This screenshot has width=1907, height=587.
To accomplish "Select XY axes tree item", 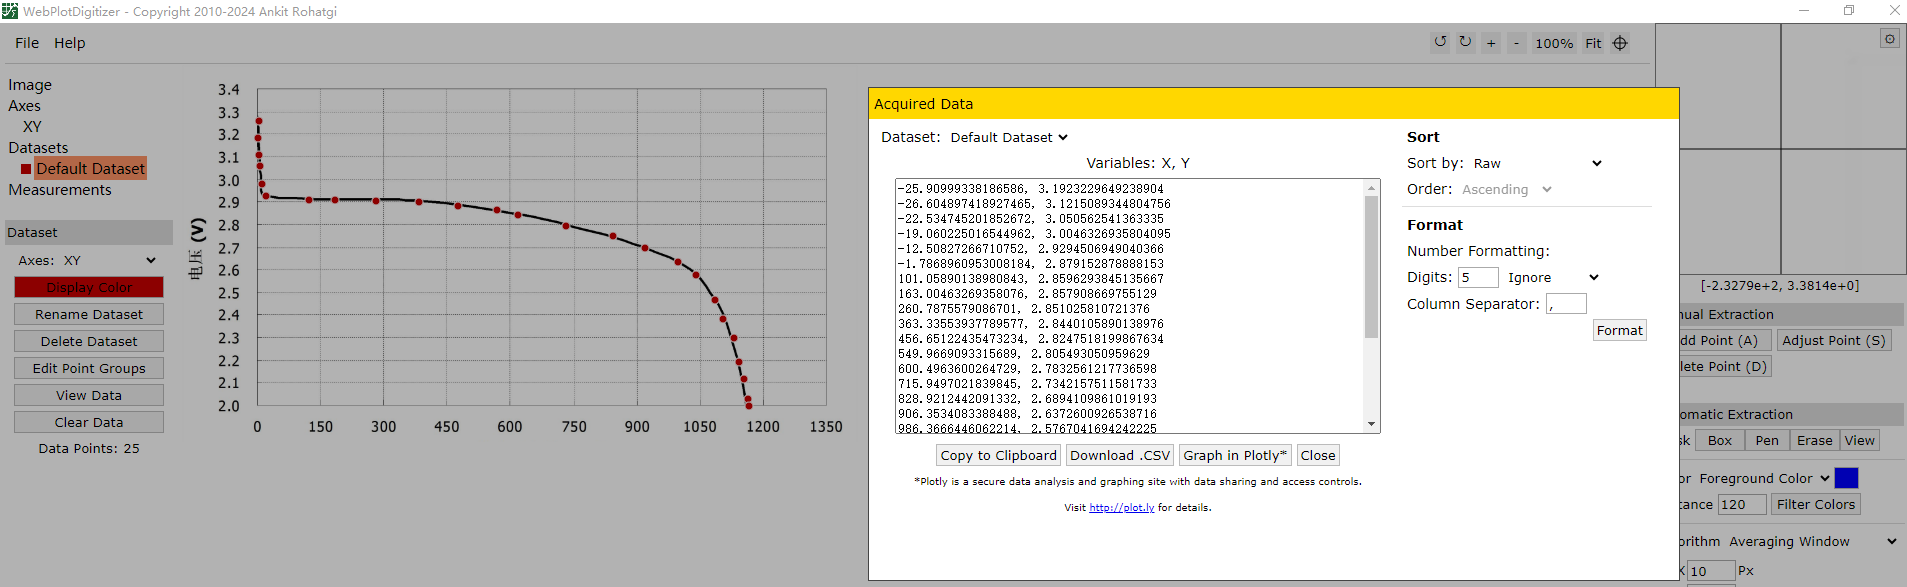I will click(32, 127).
